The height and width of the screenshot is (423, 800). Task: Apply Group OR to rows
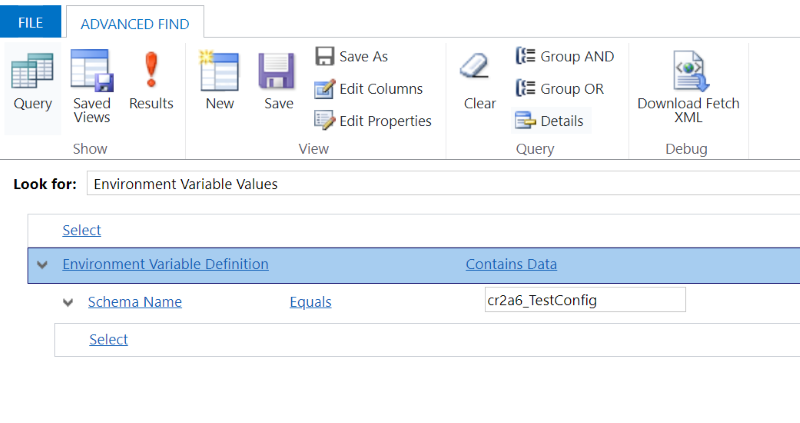coord(560,89)
